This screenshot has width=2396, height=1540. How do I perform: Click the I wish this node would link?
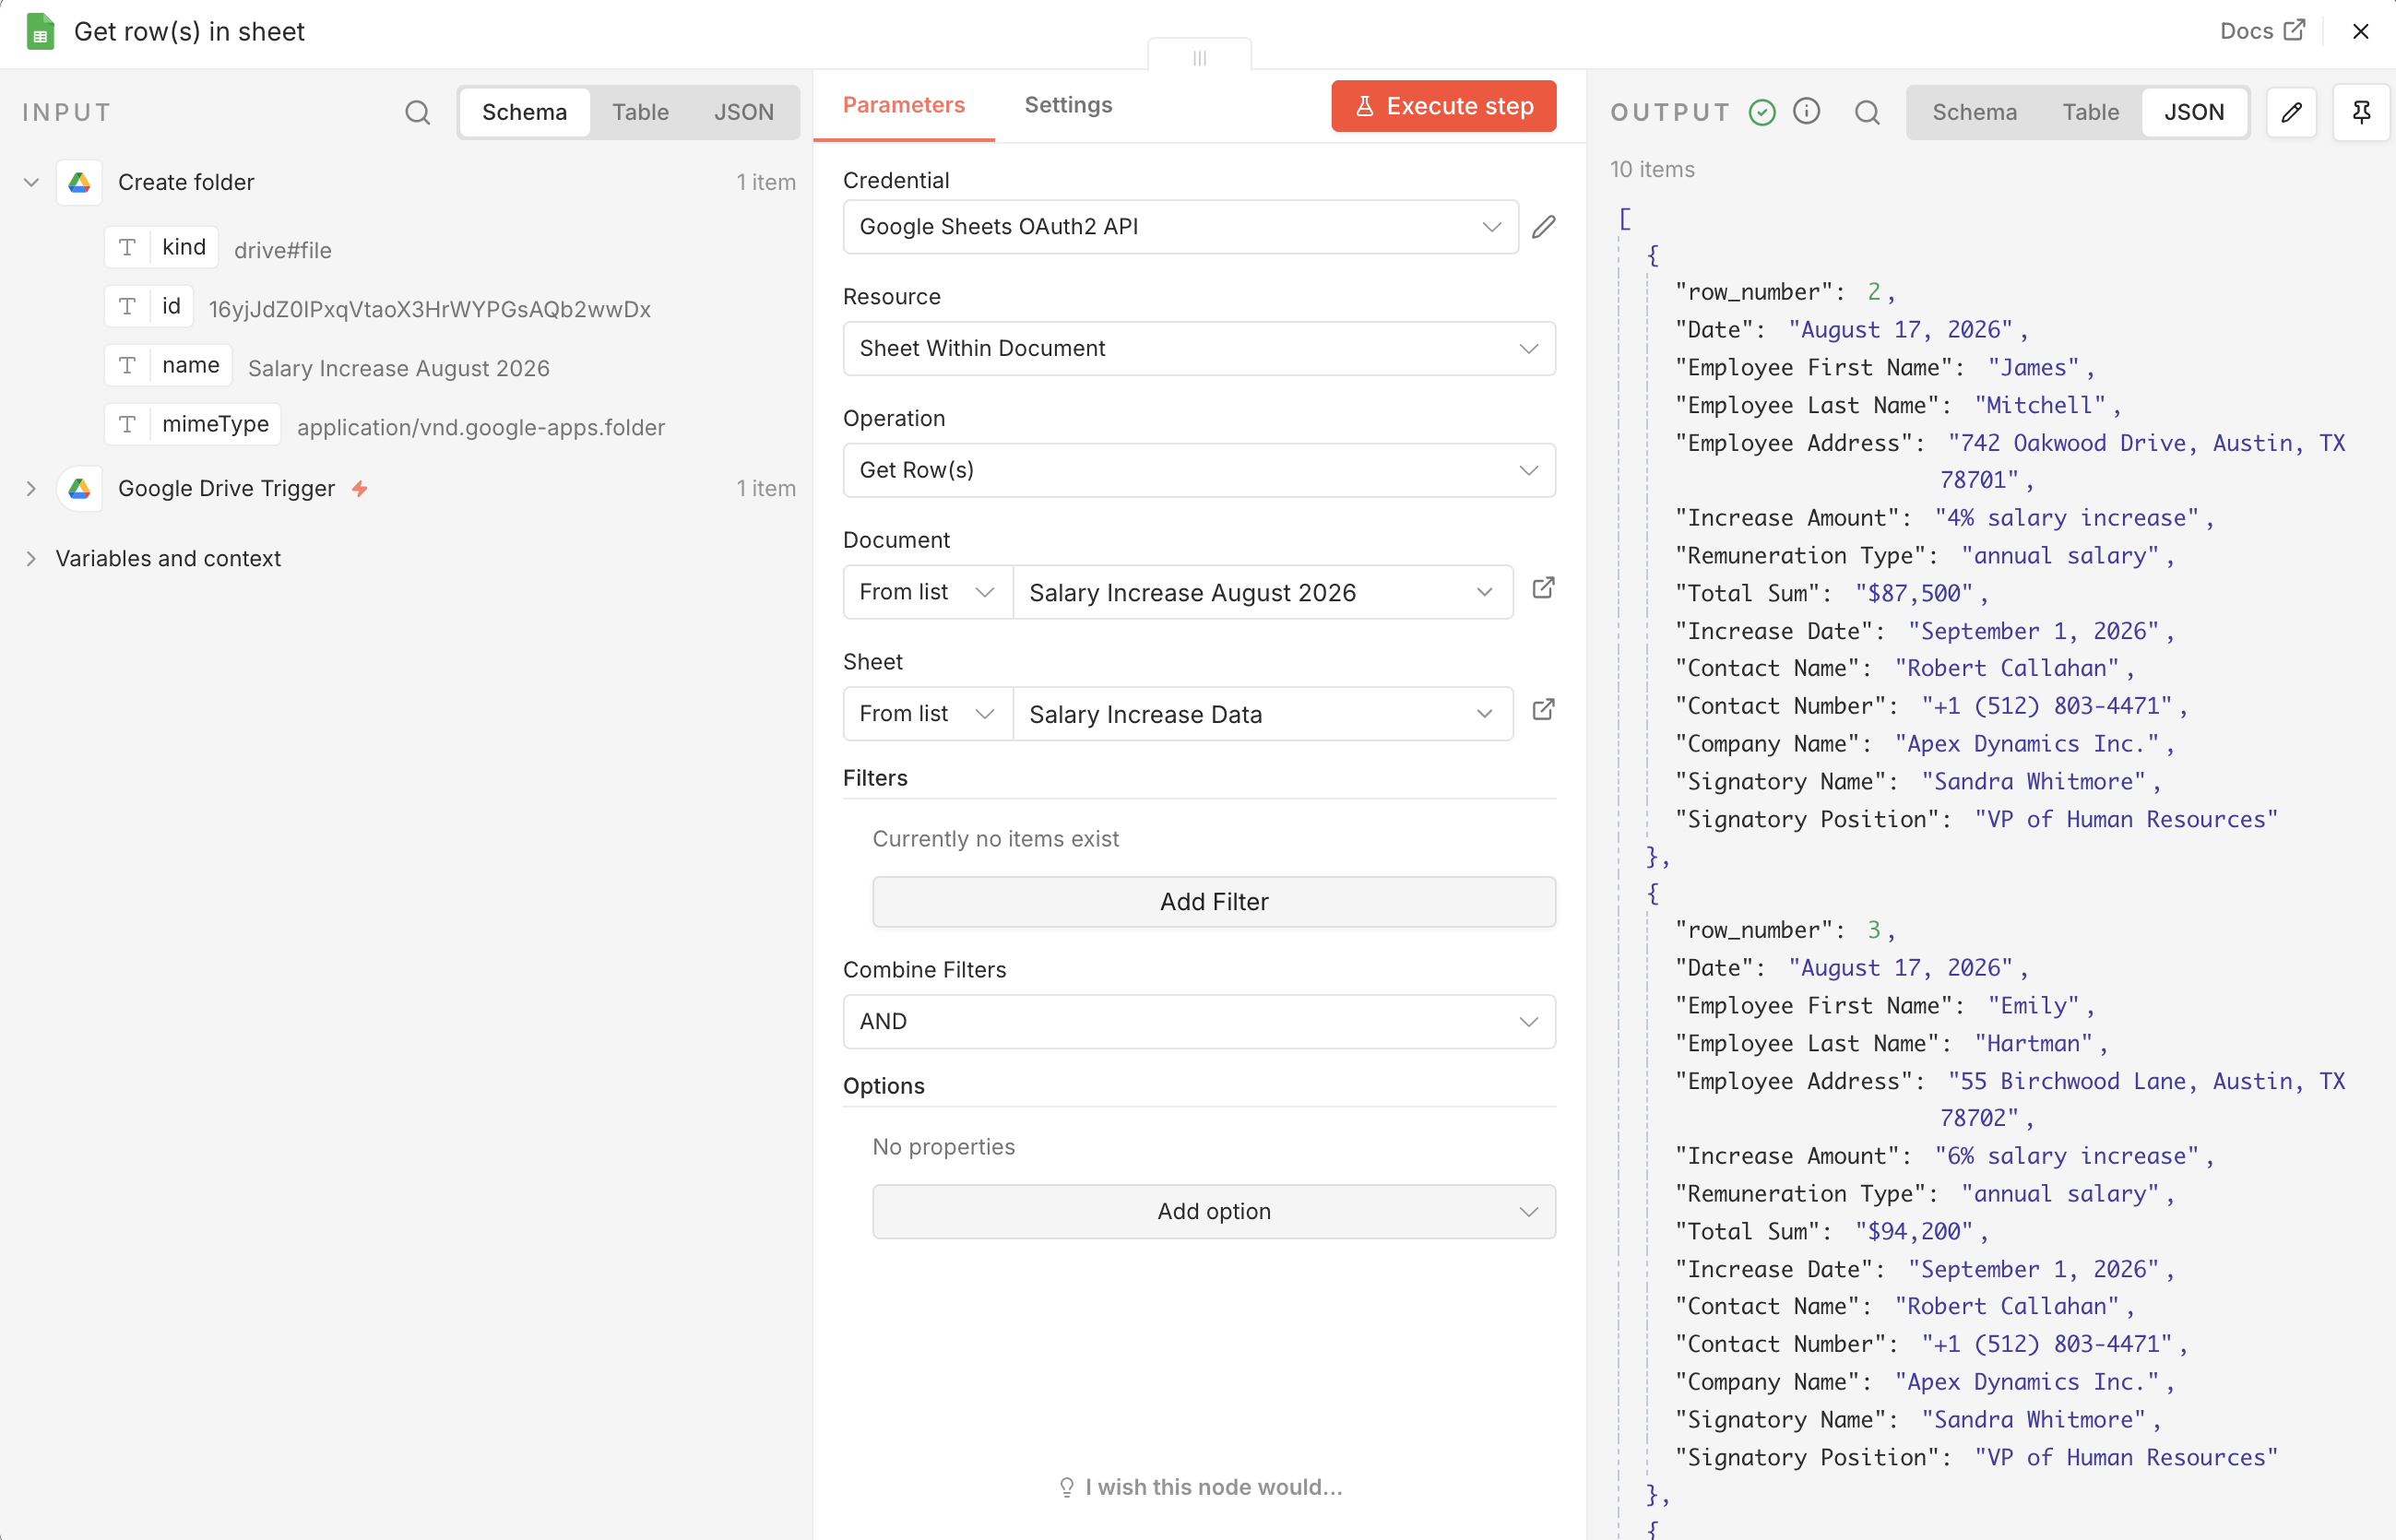1213,1487
